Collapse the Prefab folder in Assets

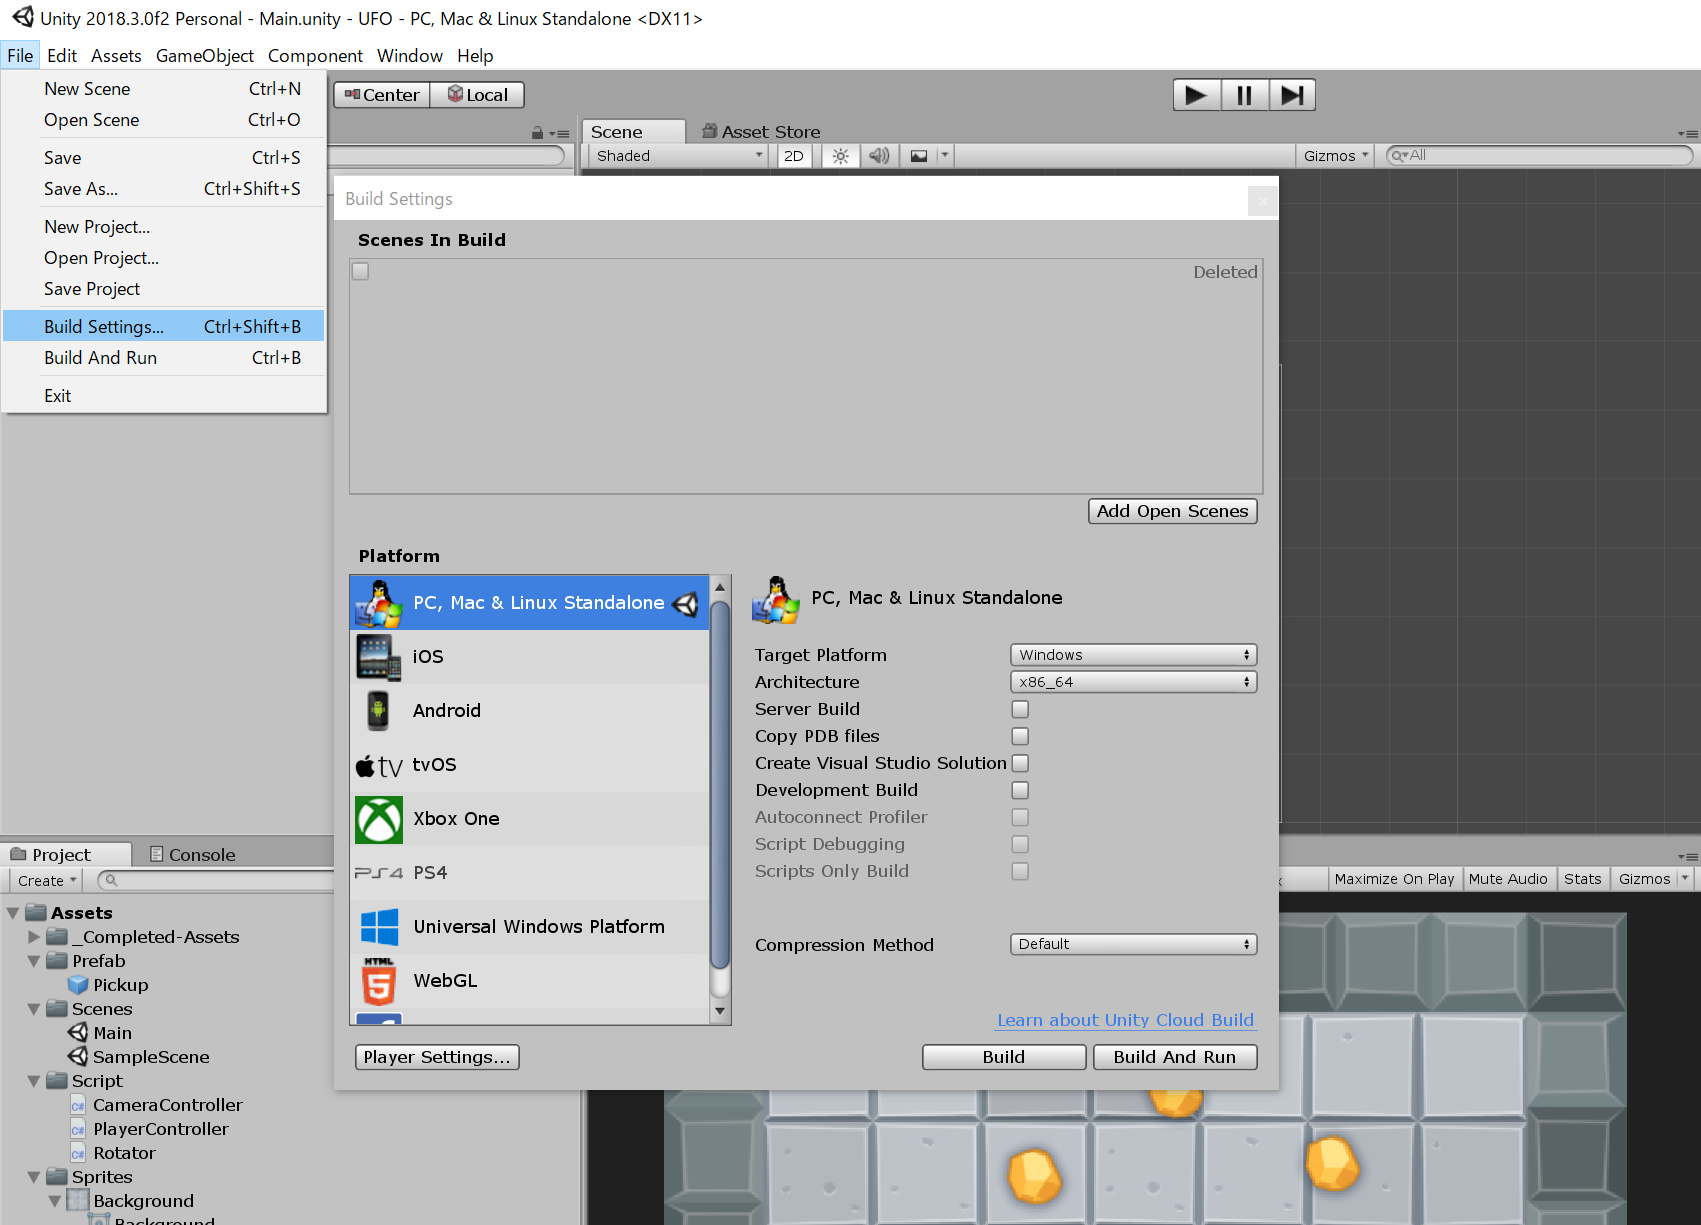click(x=34, y=961)
